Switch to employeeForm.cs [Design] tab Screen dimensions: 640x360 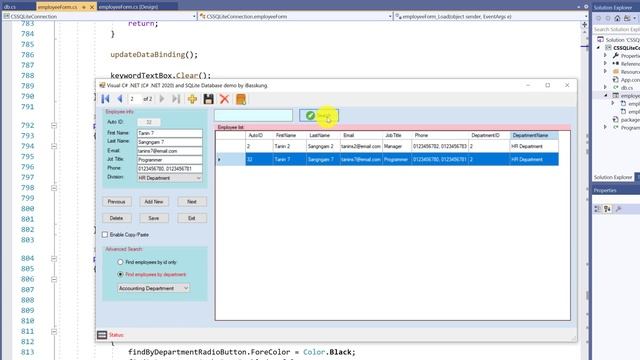[128, 7]
